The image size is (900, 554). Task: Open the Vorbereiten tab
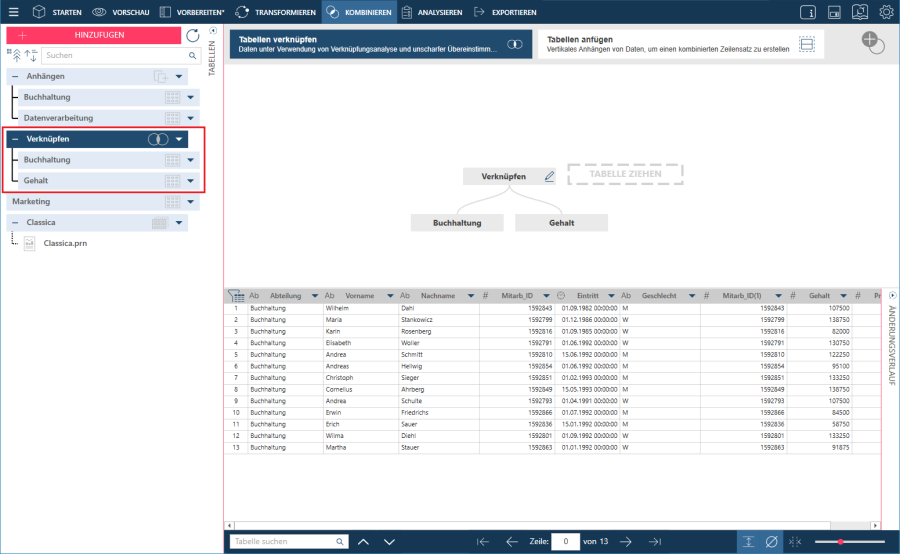(192, 12)
